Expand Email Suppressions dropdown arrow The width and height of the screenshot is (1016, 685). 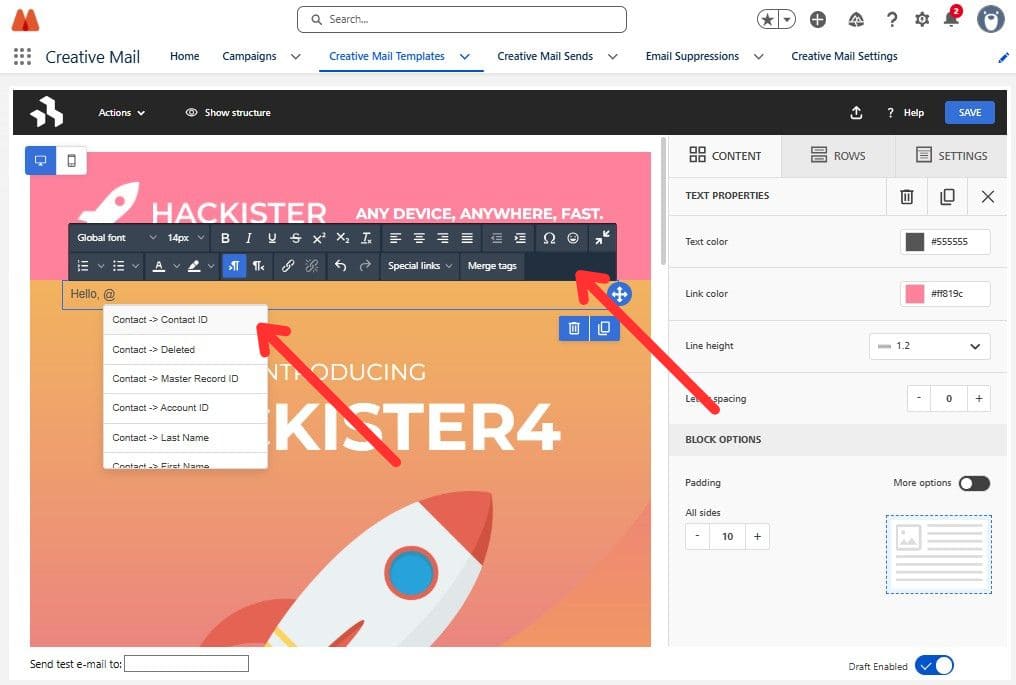[x=758, y=56]
